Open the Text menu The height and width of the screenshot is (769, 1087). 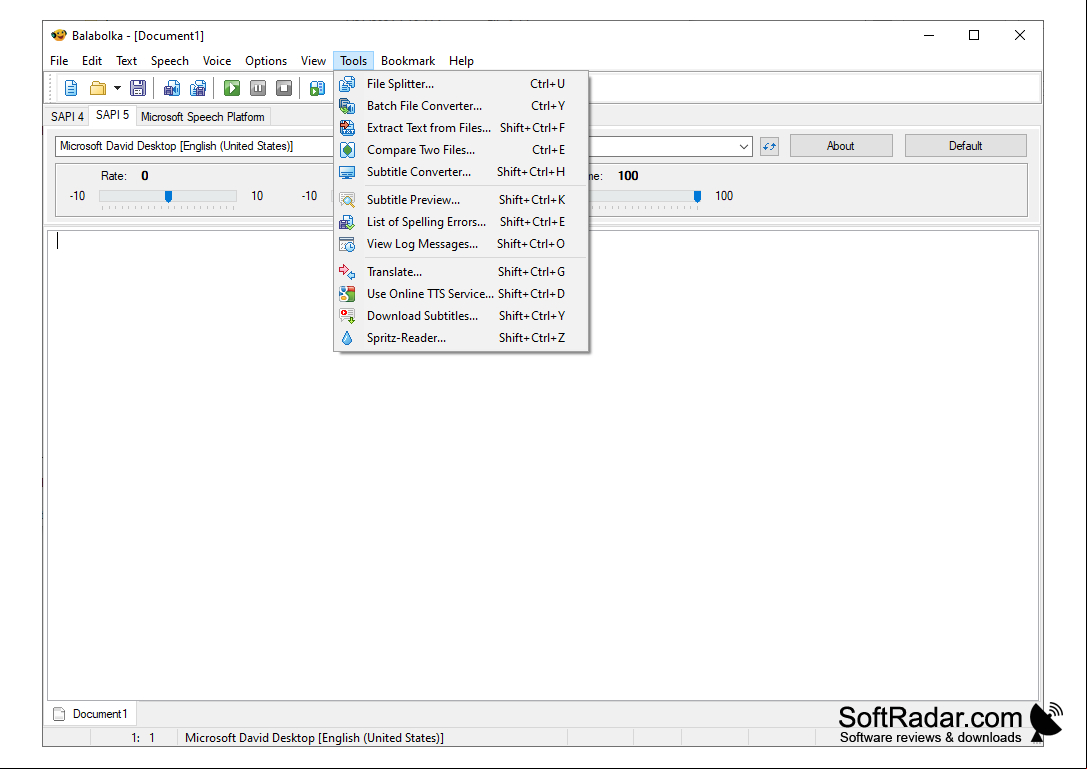[x=126, y=61]
